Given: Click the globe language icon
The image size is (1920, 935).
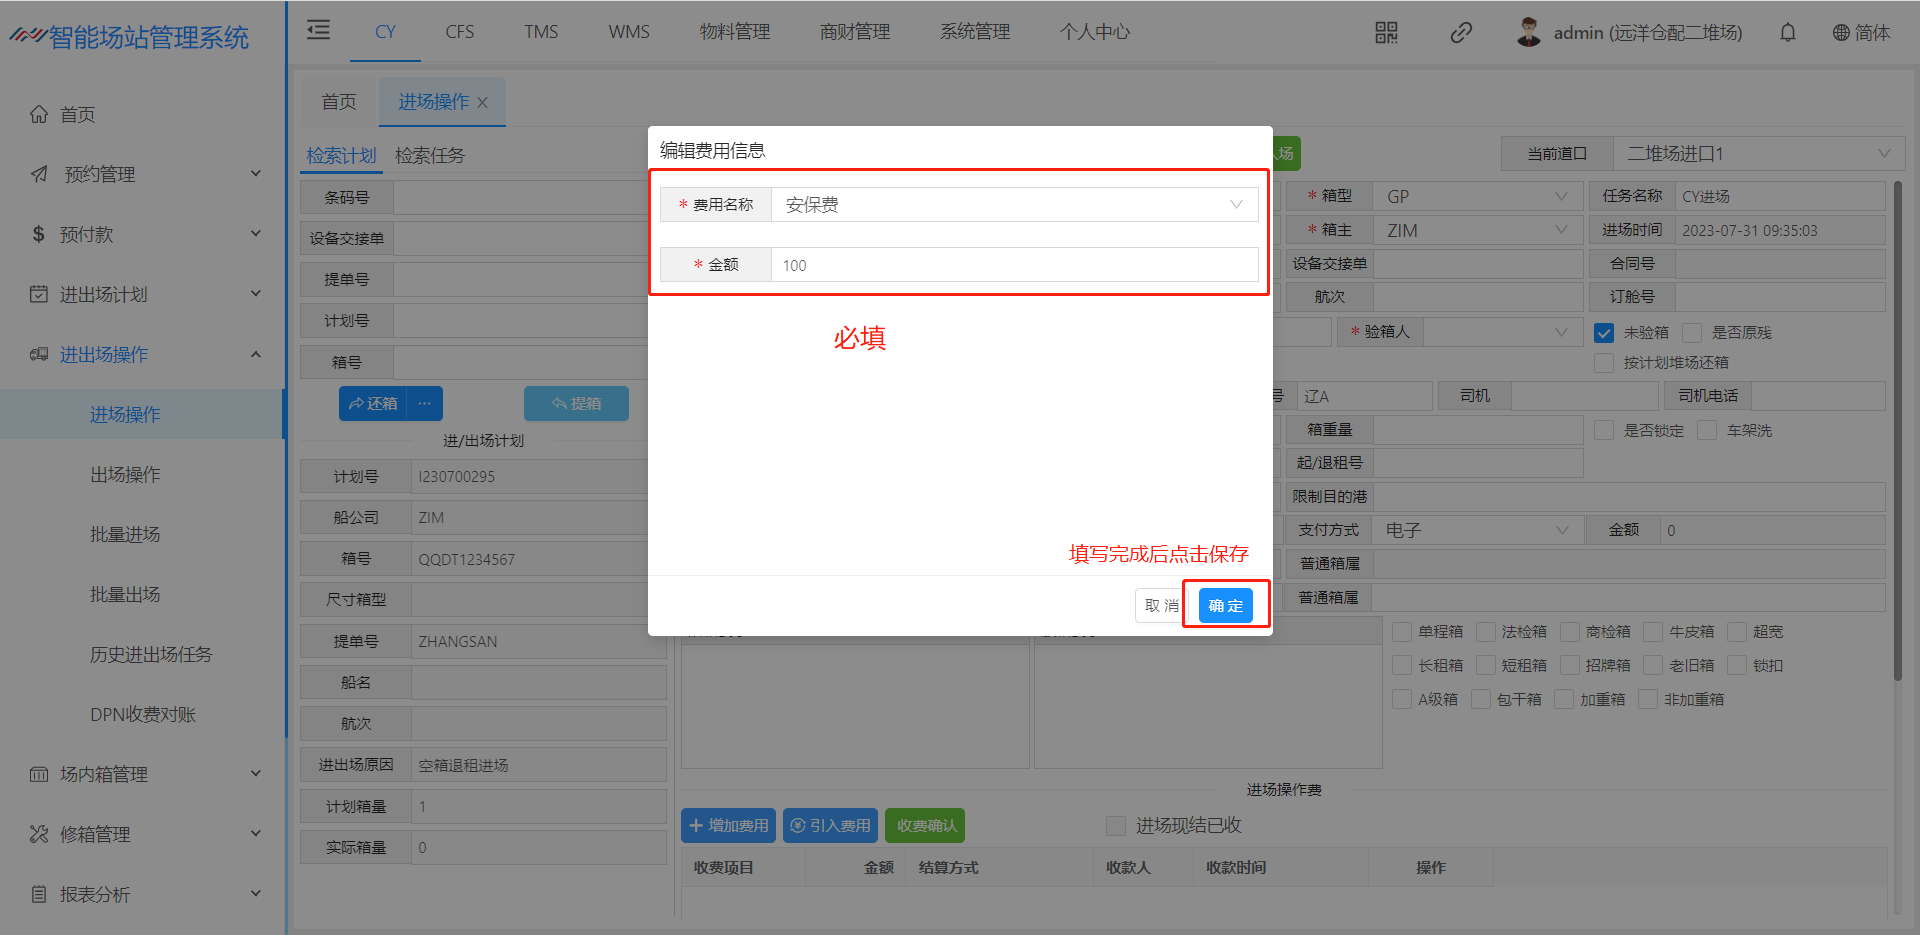Looking at the screenshot, I should (1840, 33).
